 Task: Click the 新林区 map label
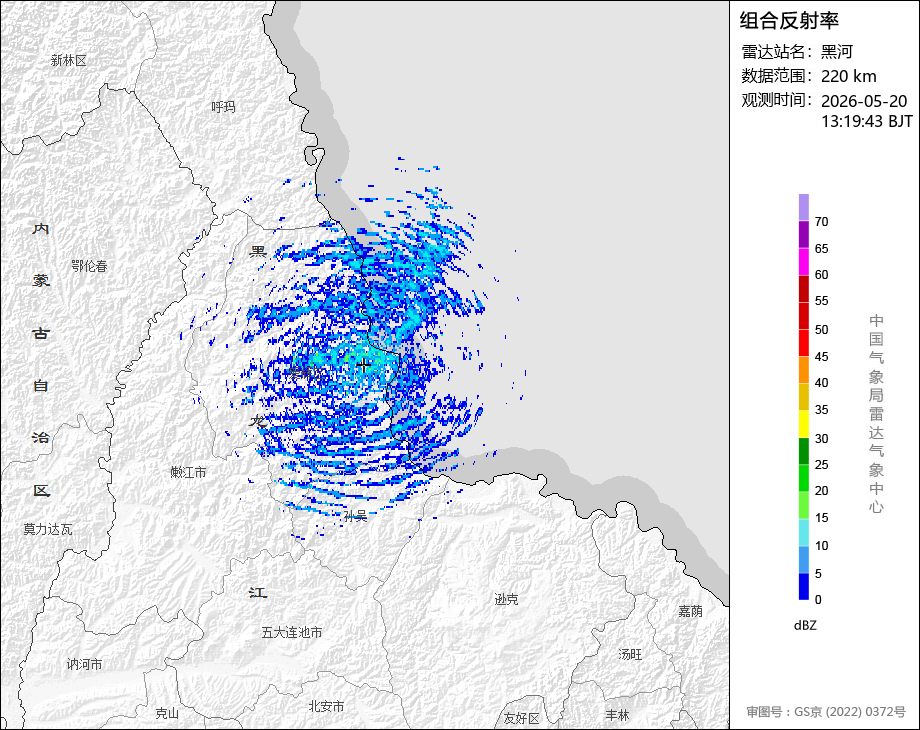[x=69, y=60]
